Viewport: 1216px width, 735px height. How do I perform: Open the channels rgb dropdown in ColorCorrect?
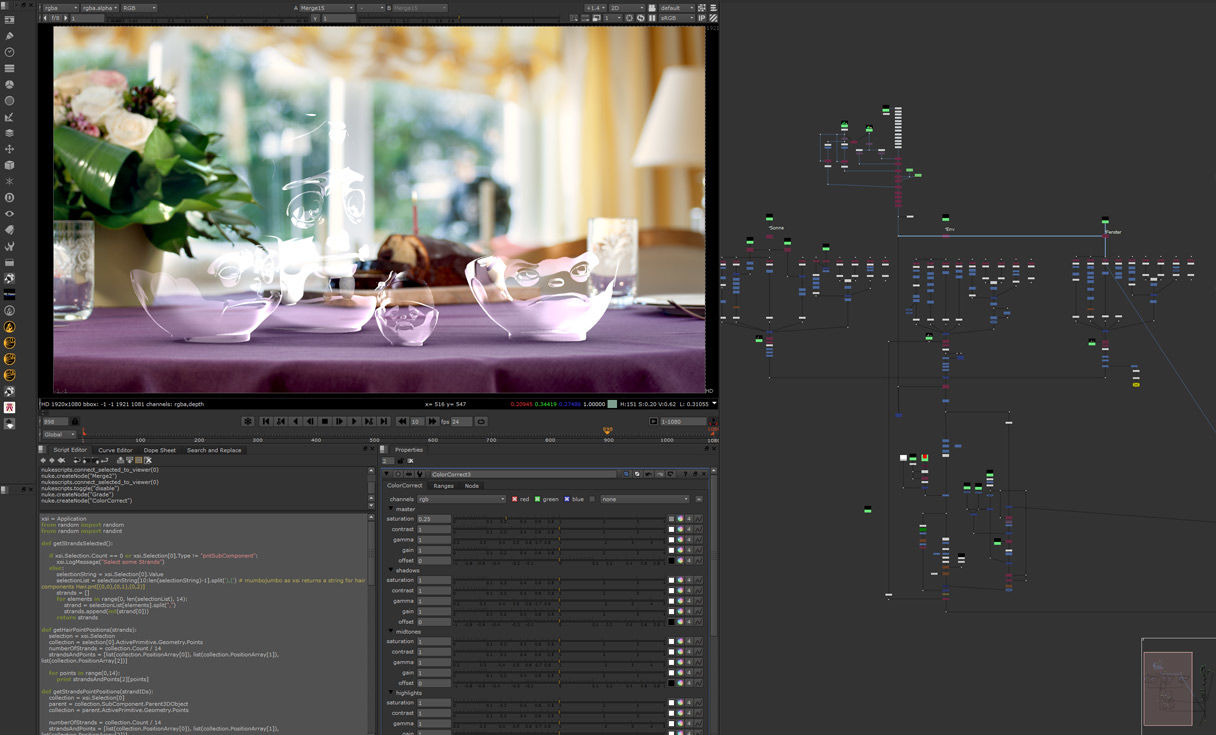click(x=462, y=499)
